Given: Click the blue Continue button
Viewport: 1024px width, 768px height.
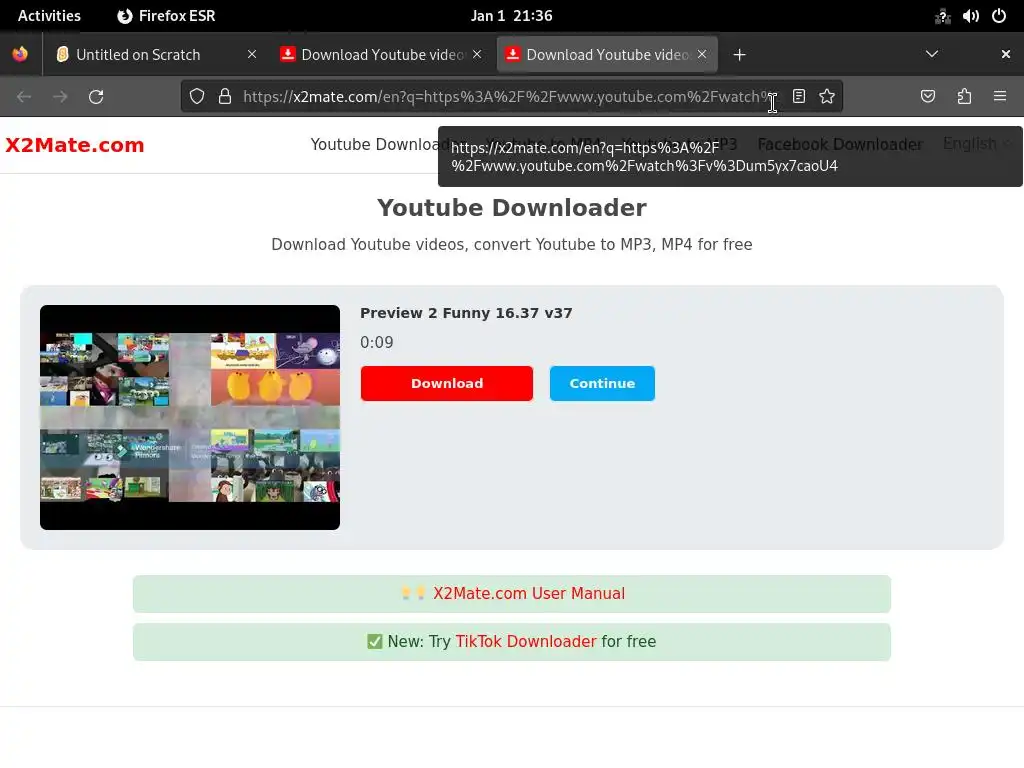Looking at the screenshot, I should point(602,383).
